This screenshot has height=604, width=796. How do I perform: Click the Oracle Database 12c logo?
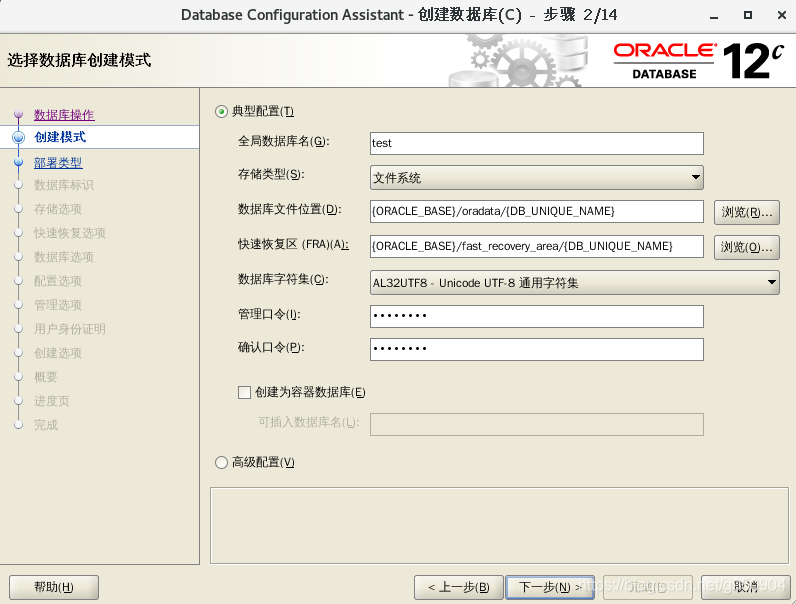tap(699, 61)
